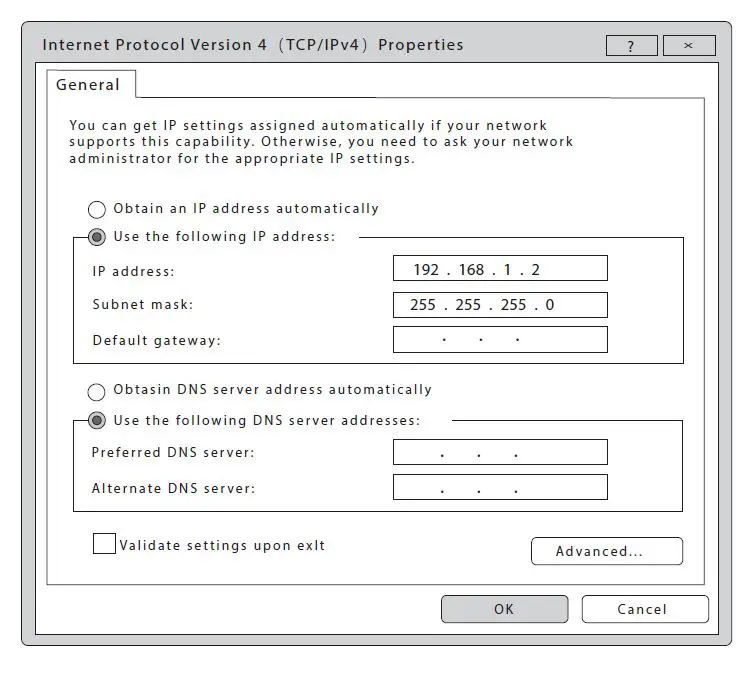
Task: Switch to the General tab
Action: 88,85
